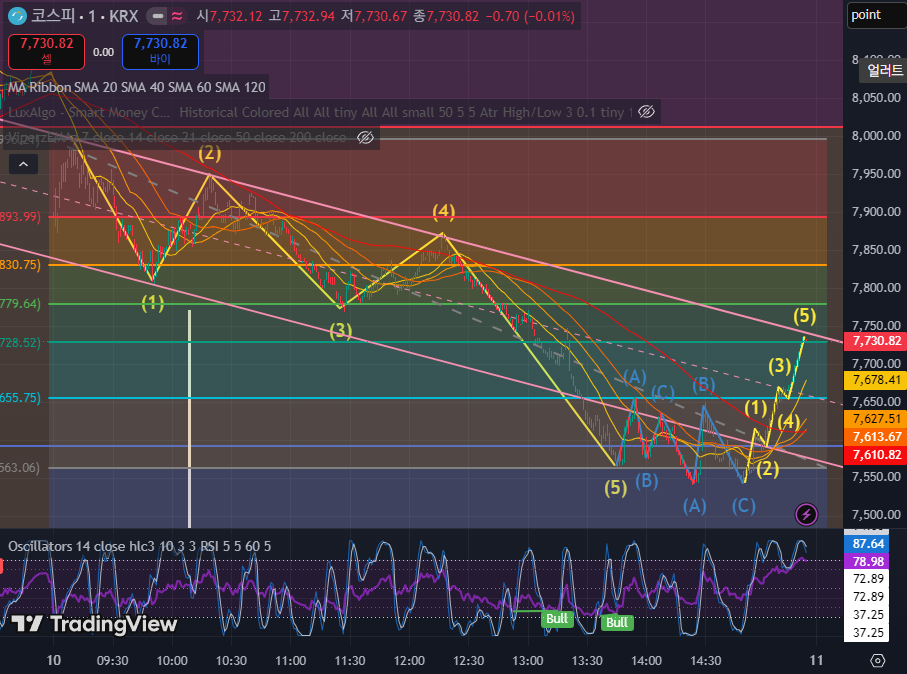Image resolution: width=907 pixels, height=674 pixels.
Task: Click the 코스피 symbol name
Action: point(53,16)
